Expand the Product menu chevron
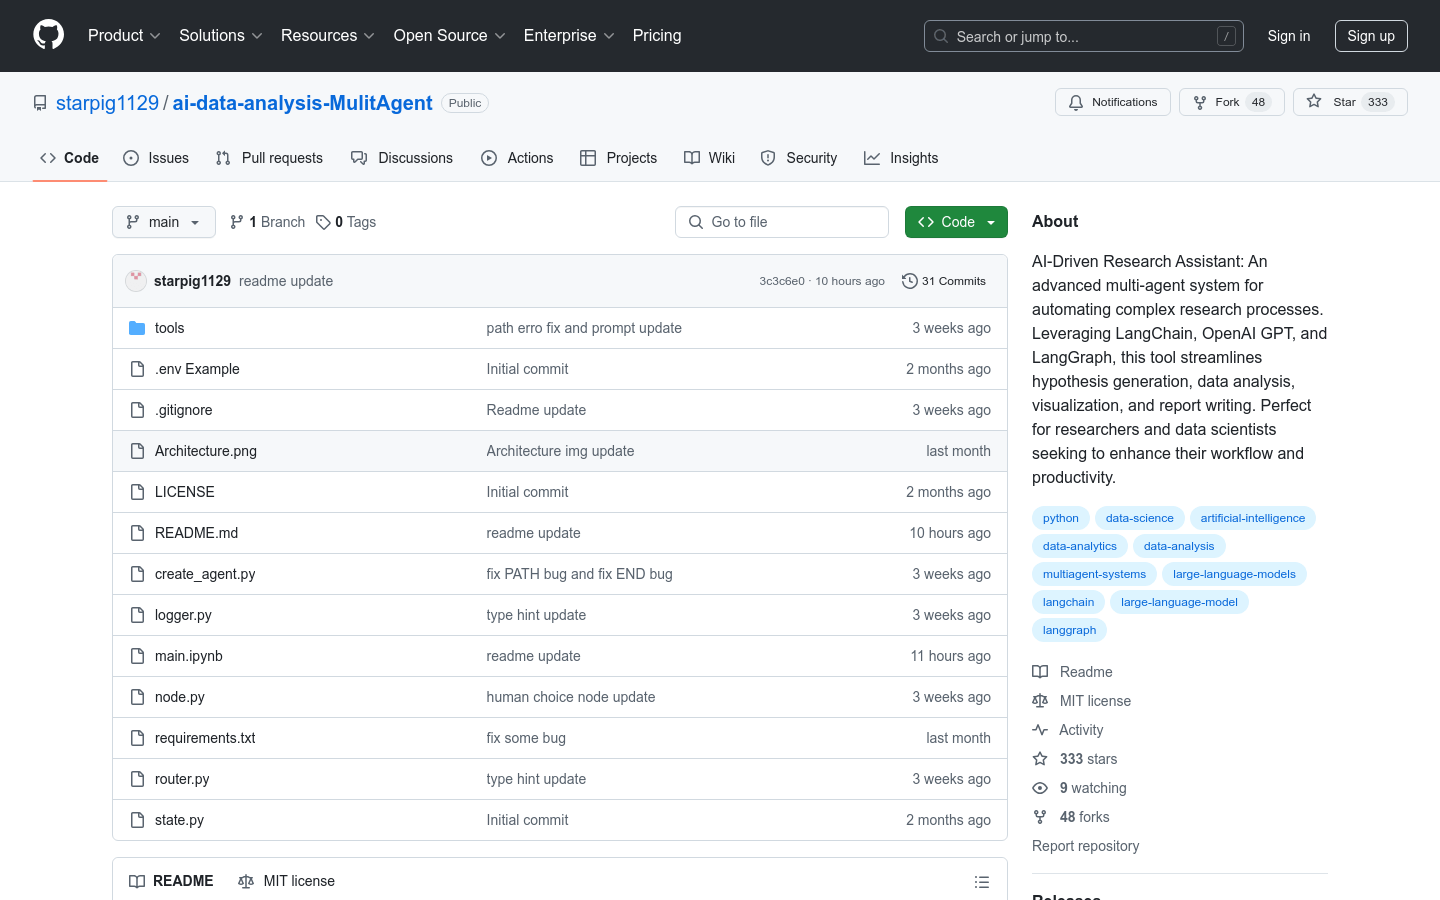This screenshot has width=1440, height=900. click(x=156, y=35)
